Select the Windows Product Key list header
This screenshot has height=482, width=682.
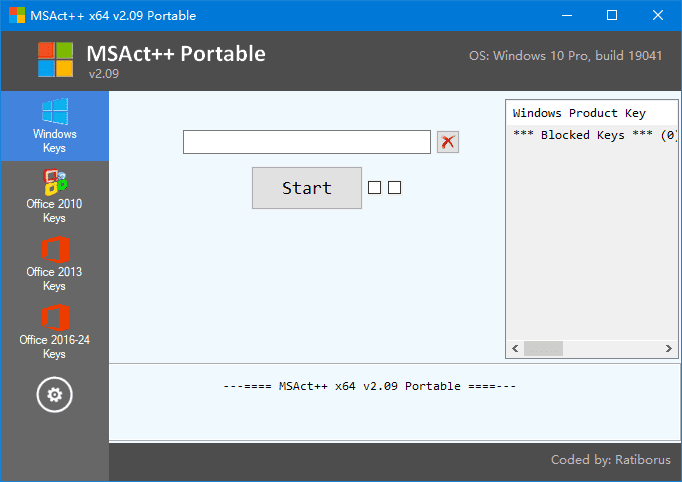coord(579,113)
